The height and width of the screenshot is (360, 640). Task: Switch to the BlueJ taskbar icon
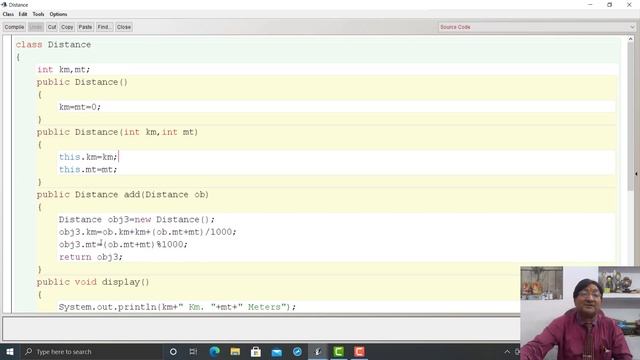[x=318, y=351]
